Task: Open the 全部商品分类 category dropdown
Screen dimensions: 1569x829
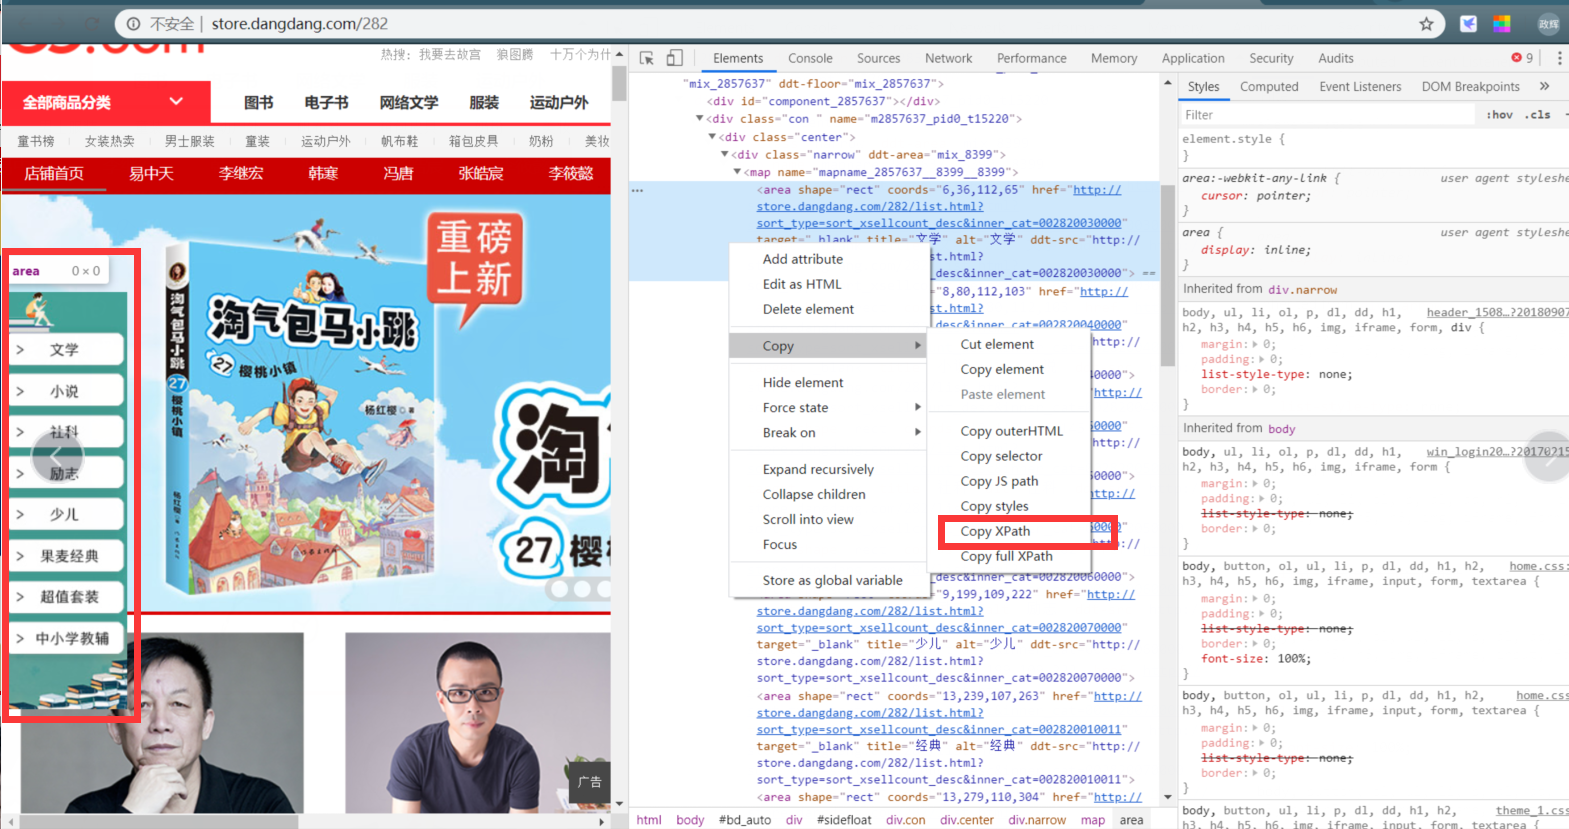Action: click(x=106, y=102)
